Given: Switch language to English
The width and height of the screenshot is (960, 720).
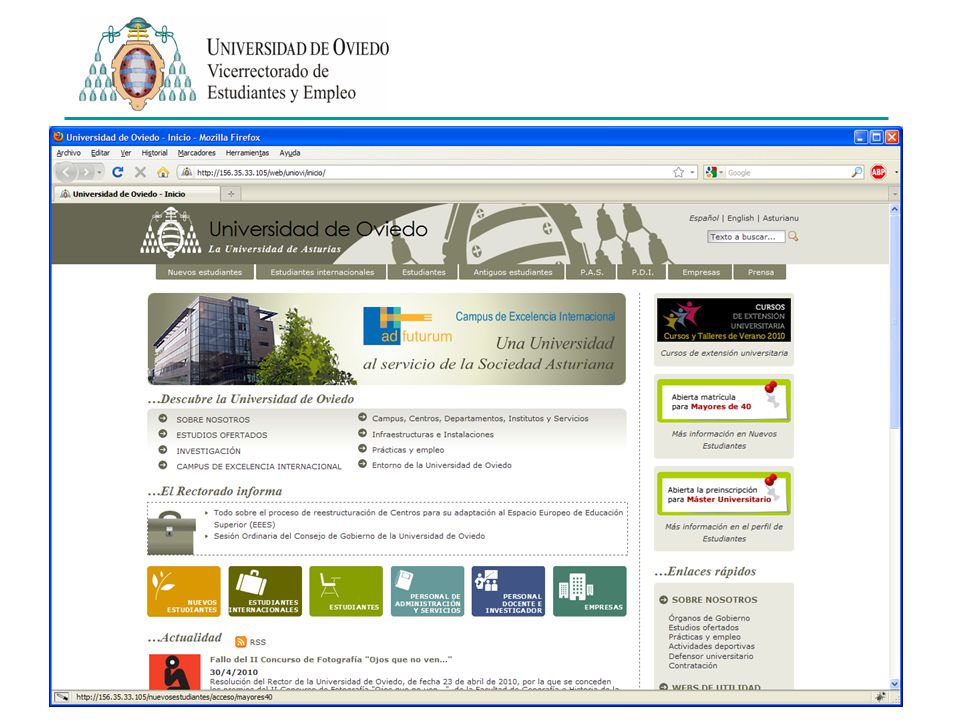Looking at the screenshot, I should coord(740,218).
